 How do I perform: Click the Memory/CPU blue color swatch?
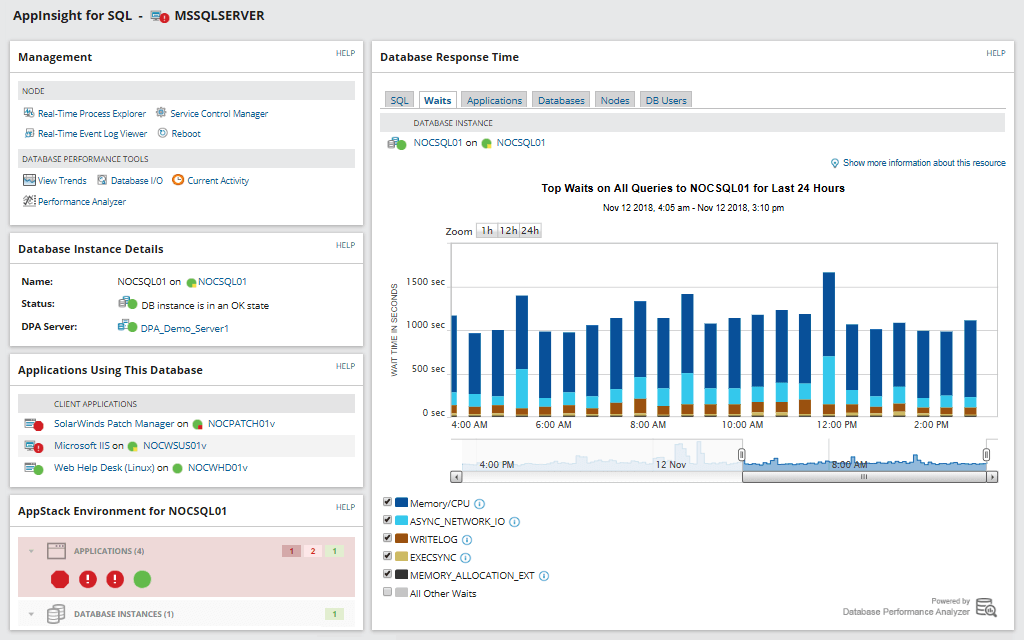(x=402, y=502)
